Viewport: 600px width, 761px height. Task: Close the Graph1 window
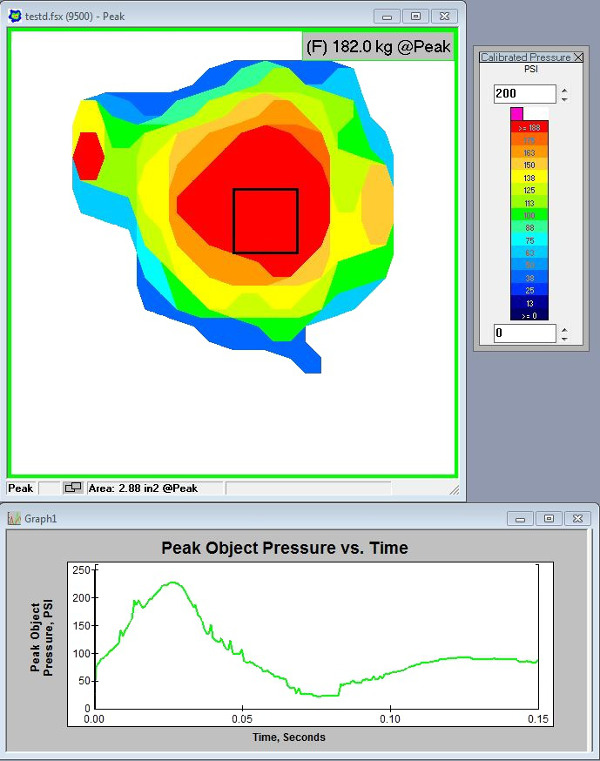tap(577, 519)
